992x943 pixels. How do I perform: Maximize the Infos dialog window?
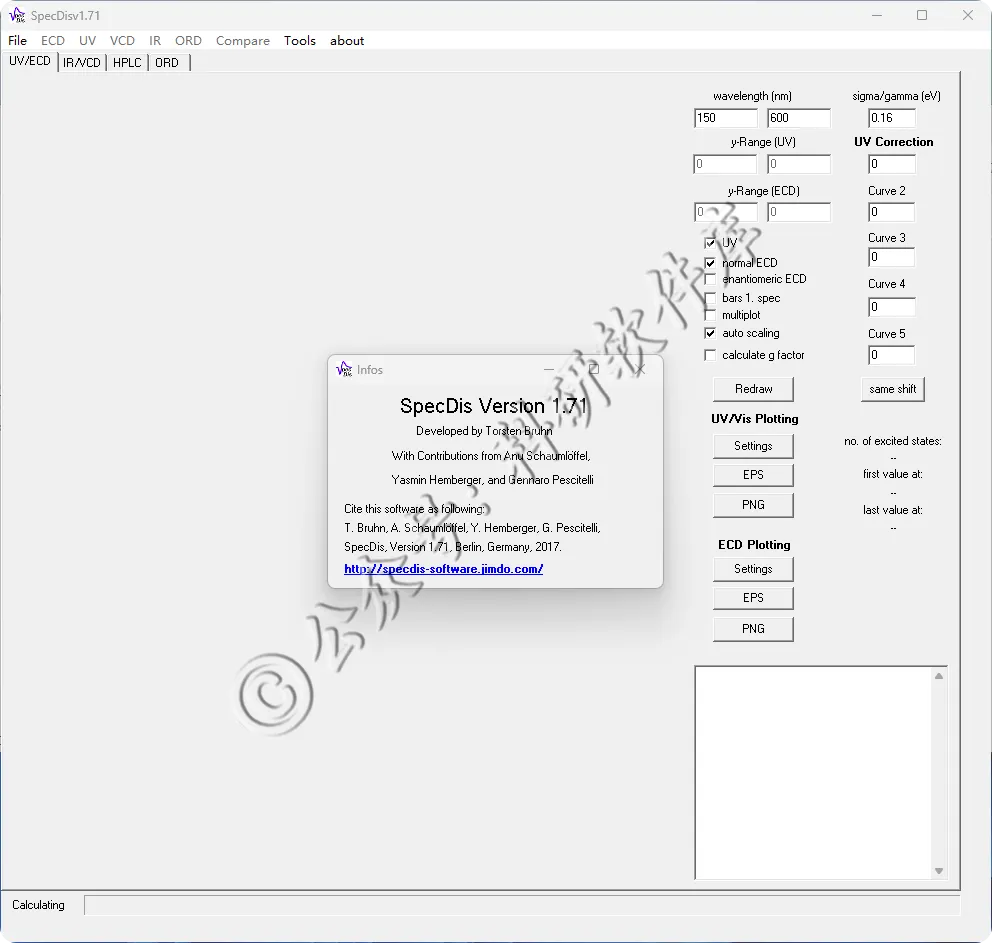594,369
